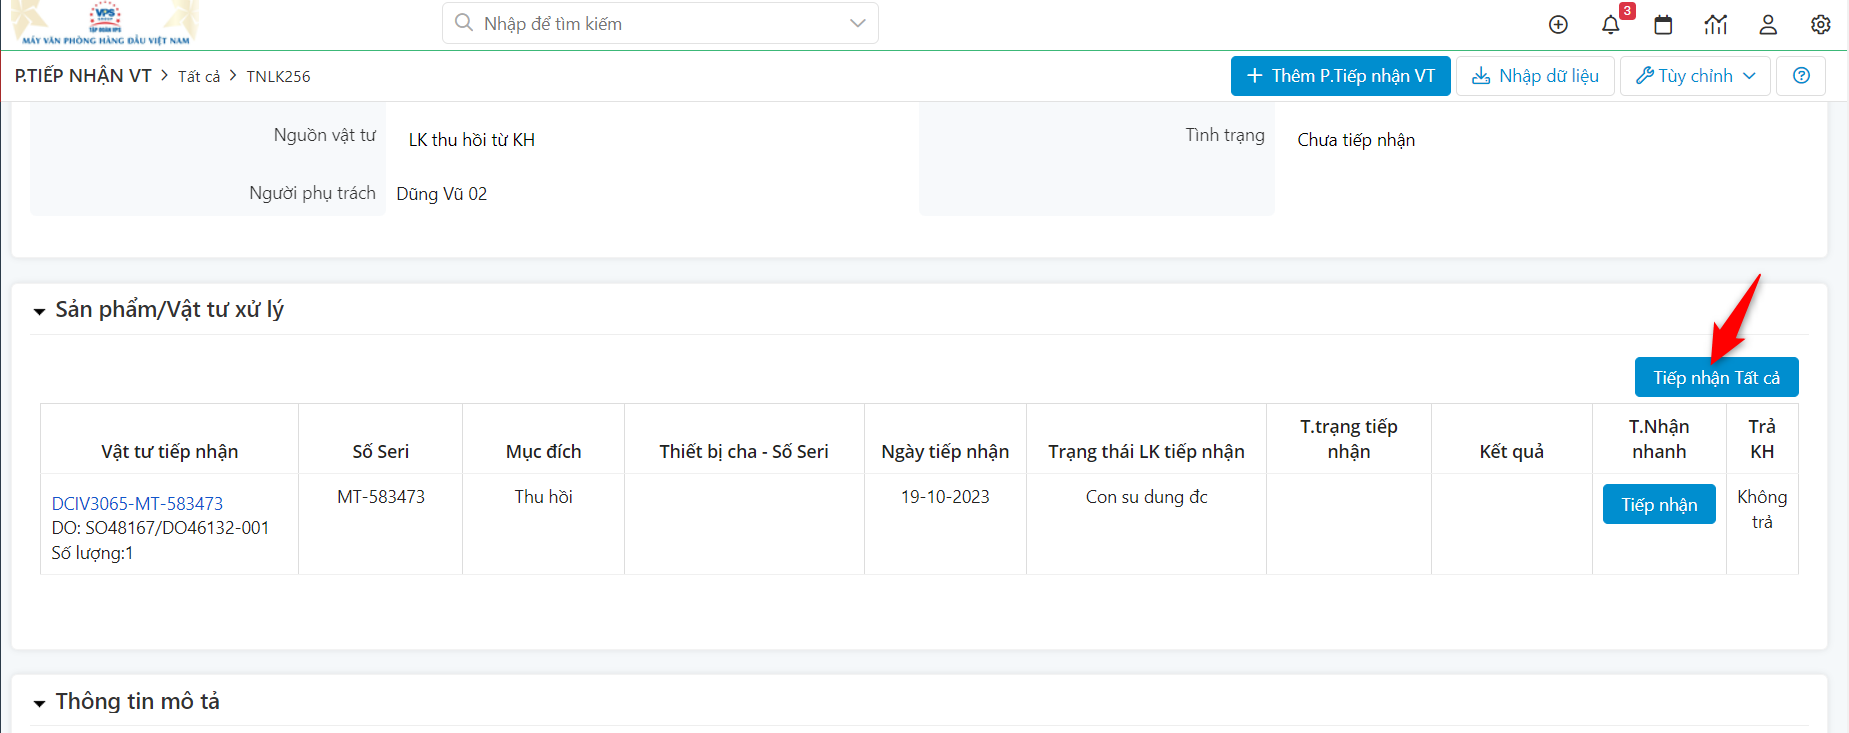
Task: Click 'Nhập dữ liệu' import button
Action: pos(1535,76)
